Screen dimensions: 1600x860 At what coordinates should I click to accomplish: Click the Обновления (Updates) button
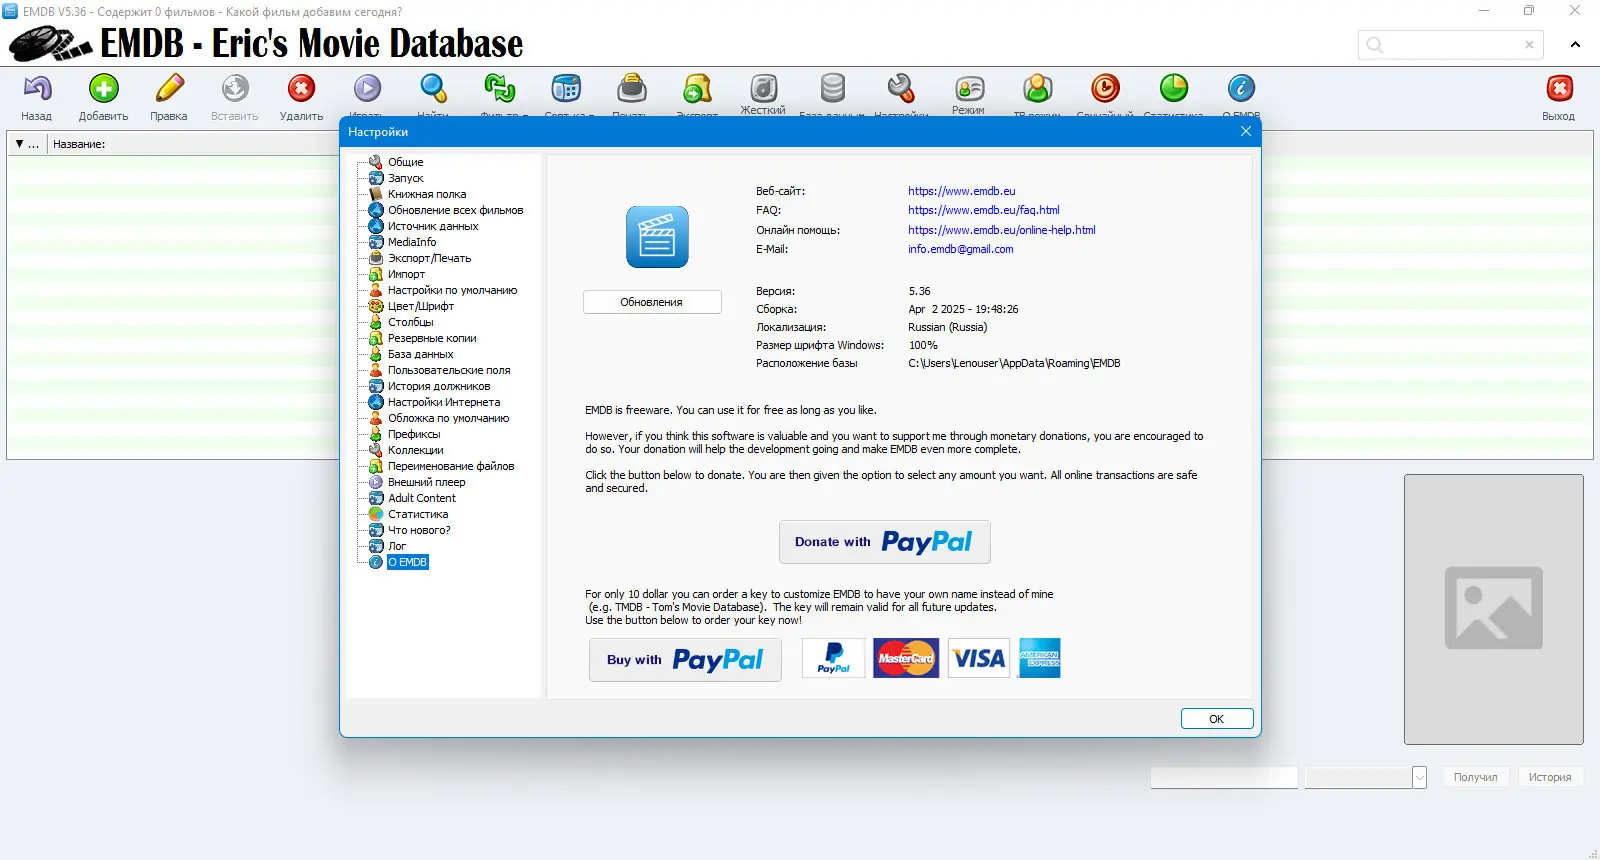[652, 302]
